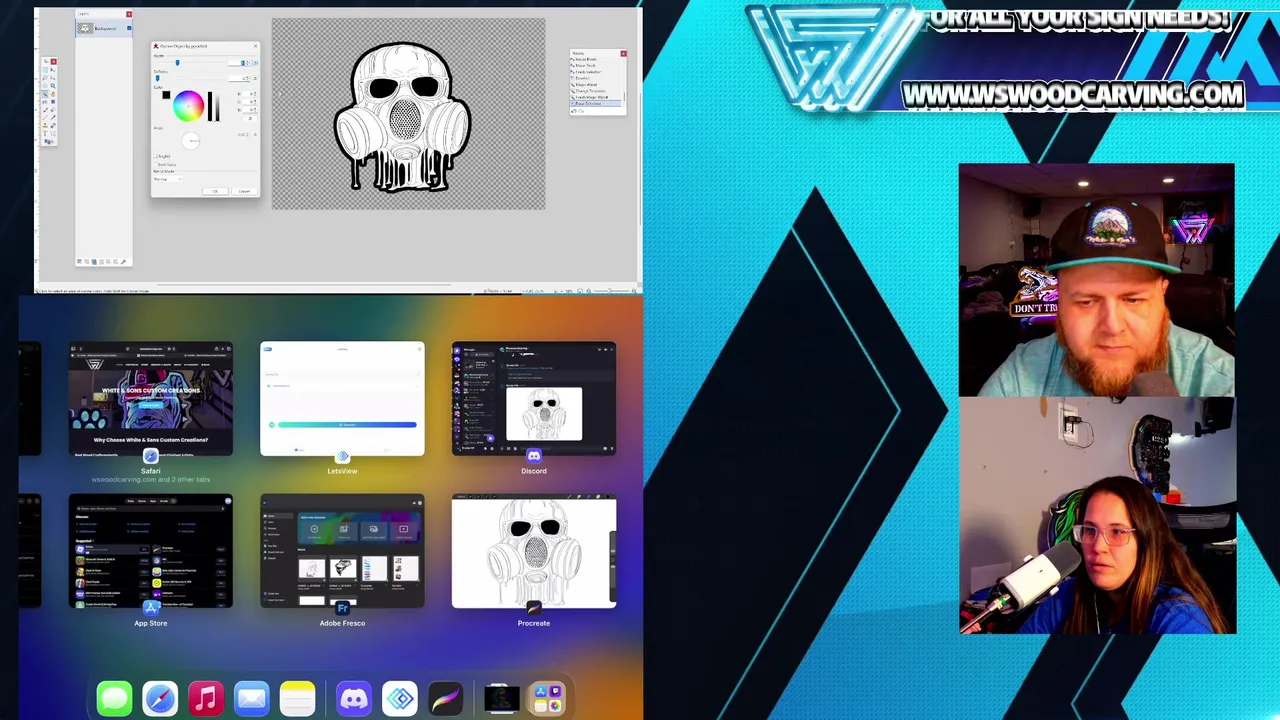
Task: Click the Width numeric input field
Action: 238,62
